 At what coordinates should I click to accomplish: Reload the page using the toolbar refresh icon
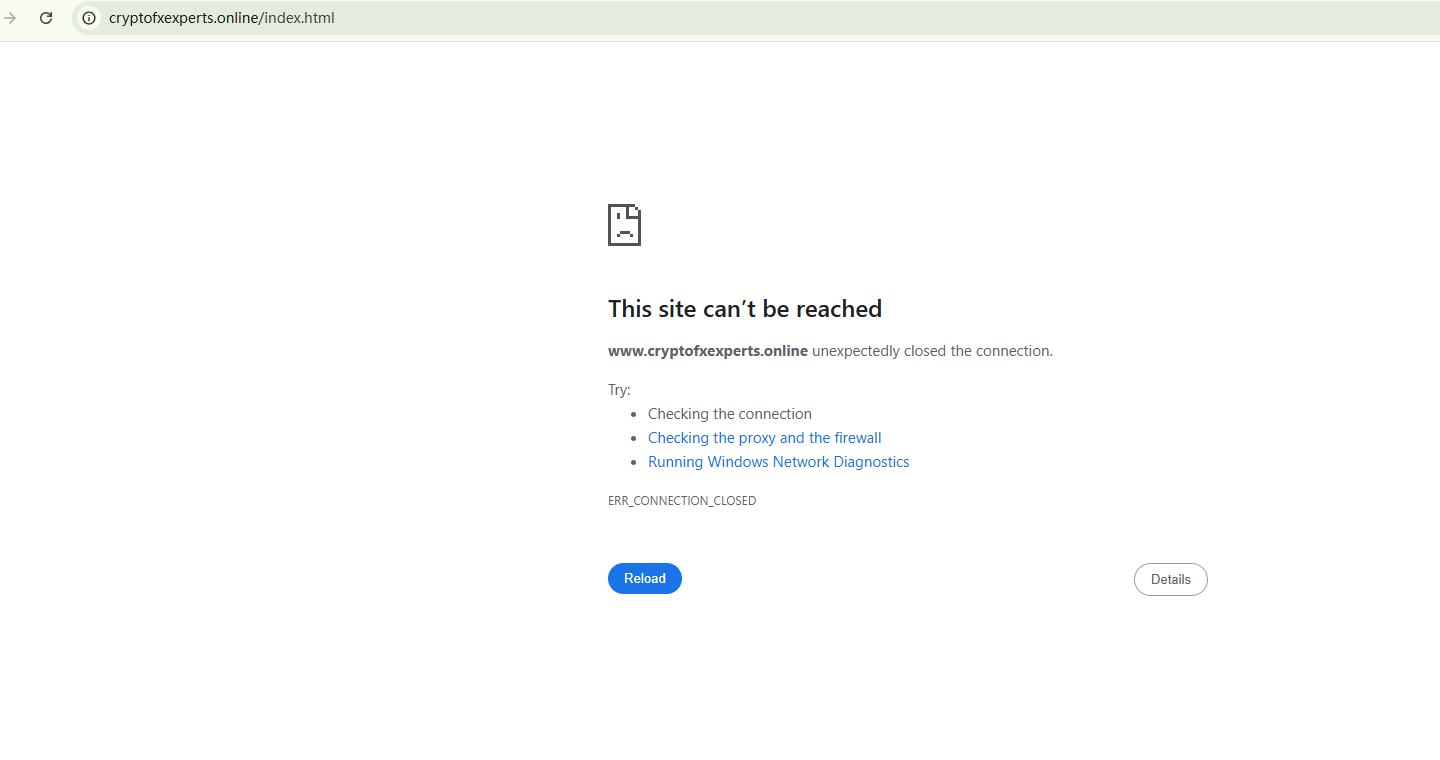click(46, 18)
